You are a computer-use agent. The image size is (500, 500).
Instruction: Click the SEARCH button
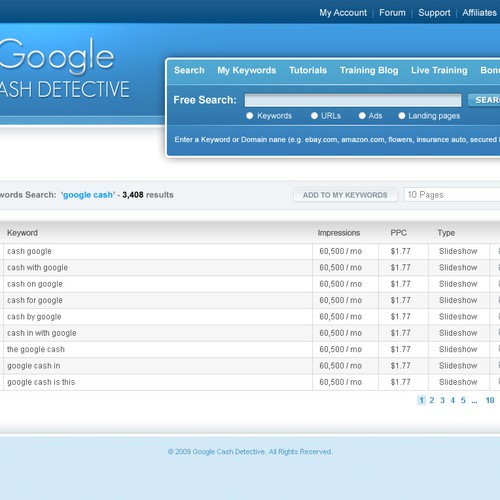click(x=484, y=100)
